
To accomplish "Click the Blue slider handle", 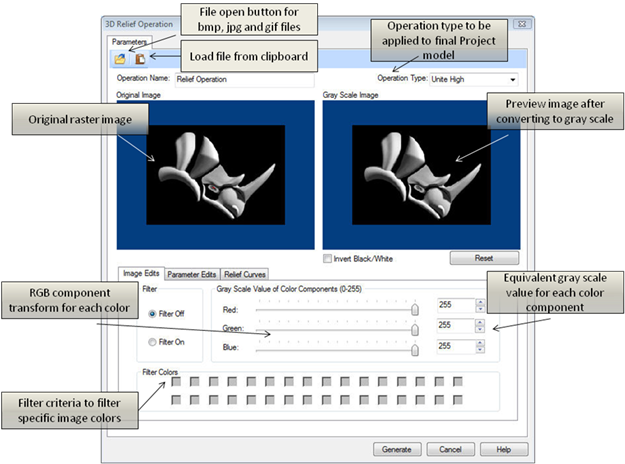I will (x=415, y=350).
